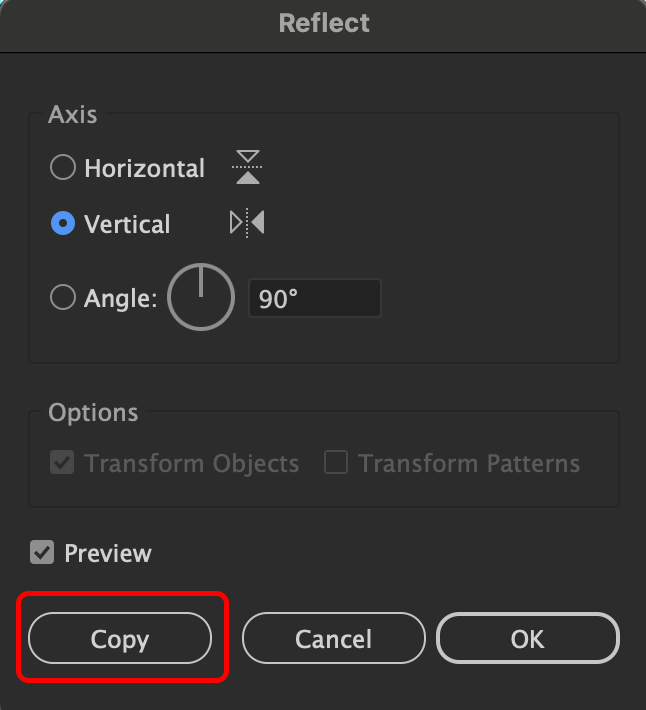
Task: Click the Angle text label
Action: [121, 298]
